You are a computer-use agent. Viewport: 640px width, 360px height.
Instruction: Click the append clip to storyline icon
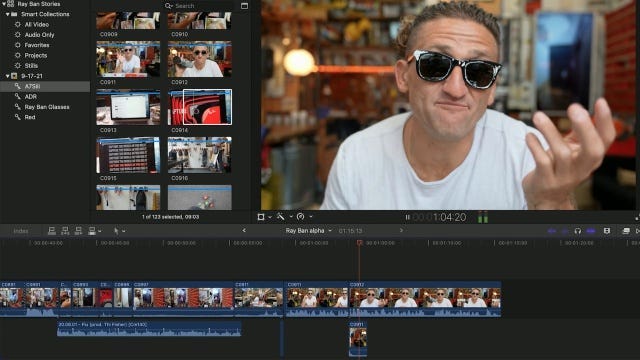tap(78, 231)
